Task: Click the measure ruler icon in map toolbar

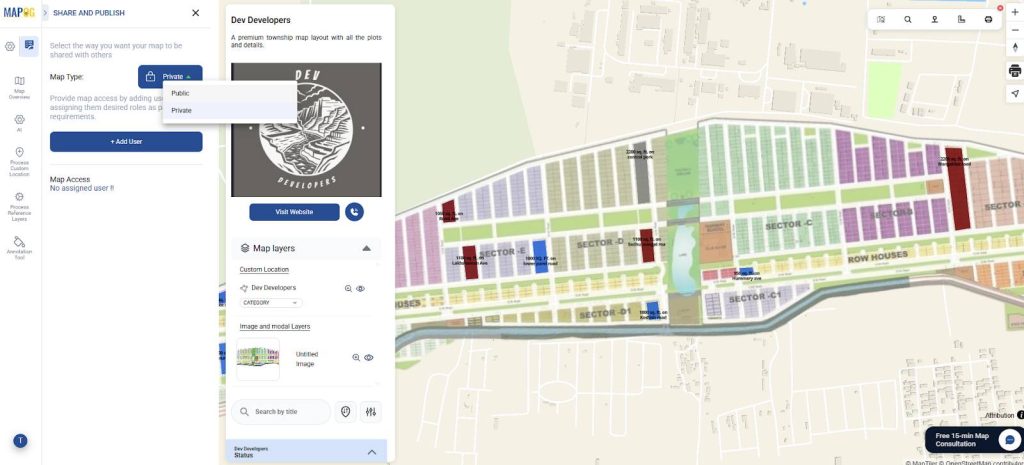Action: [961, 20]
